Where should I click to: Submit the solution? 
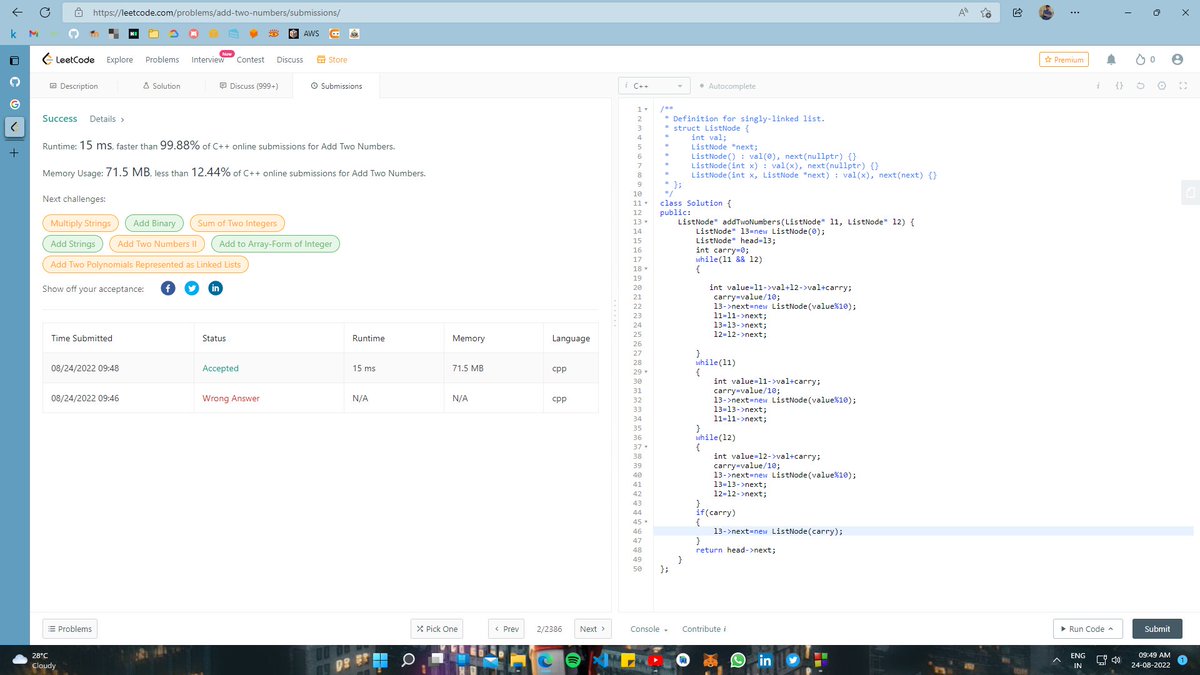(x=1157, y=629)
